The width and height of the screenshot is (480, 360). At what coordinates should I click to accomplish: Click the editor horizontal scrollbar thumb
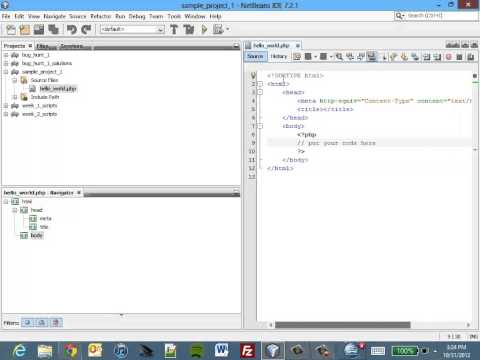pos(343,325)
